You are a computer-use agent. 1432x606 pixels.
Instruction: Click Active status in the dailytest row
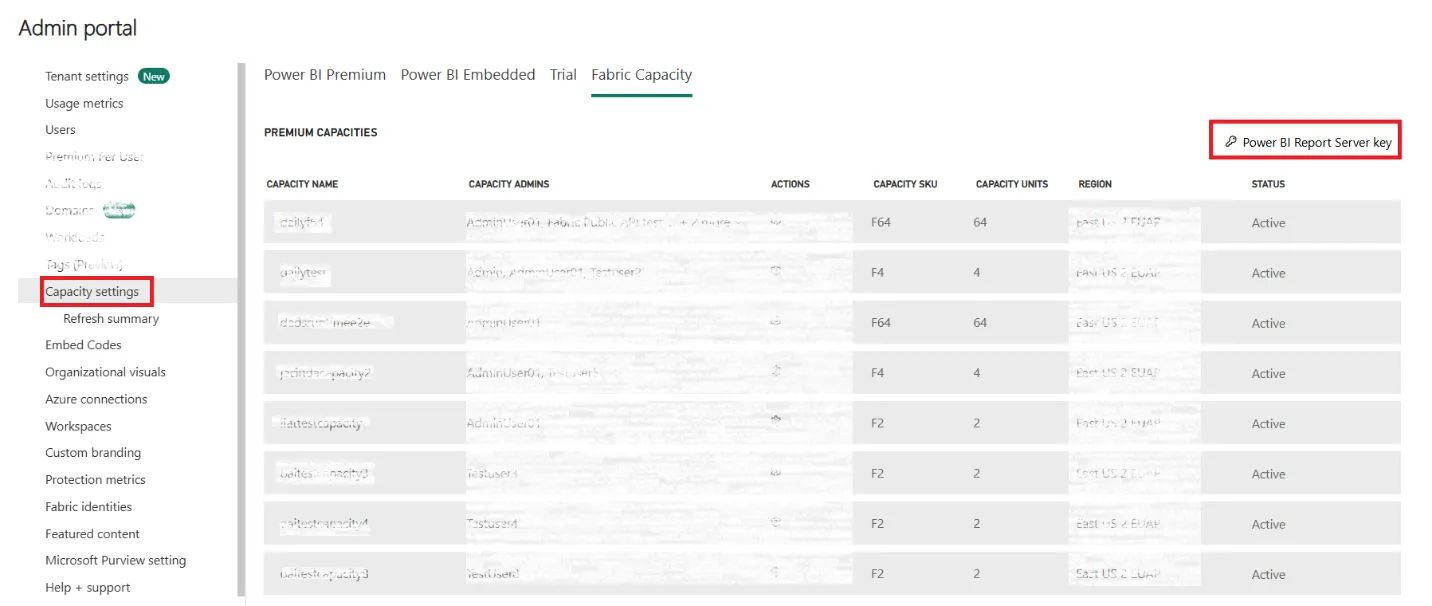(x=1268, y=273)
